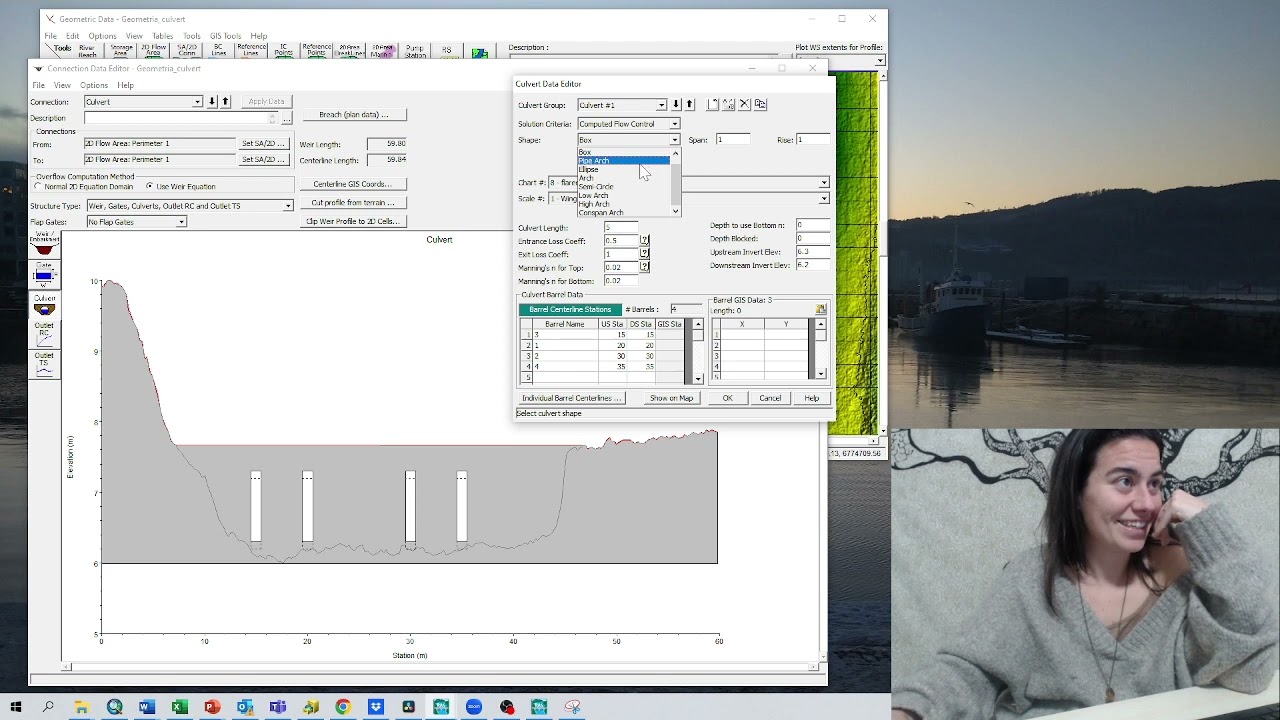Select BC Lines tool in toolbar
The height and width of the screenshot is (720, 1280).
(x=219, y=50)
